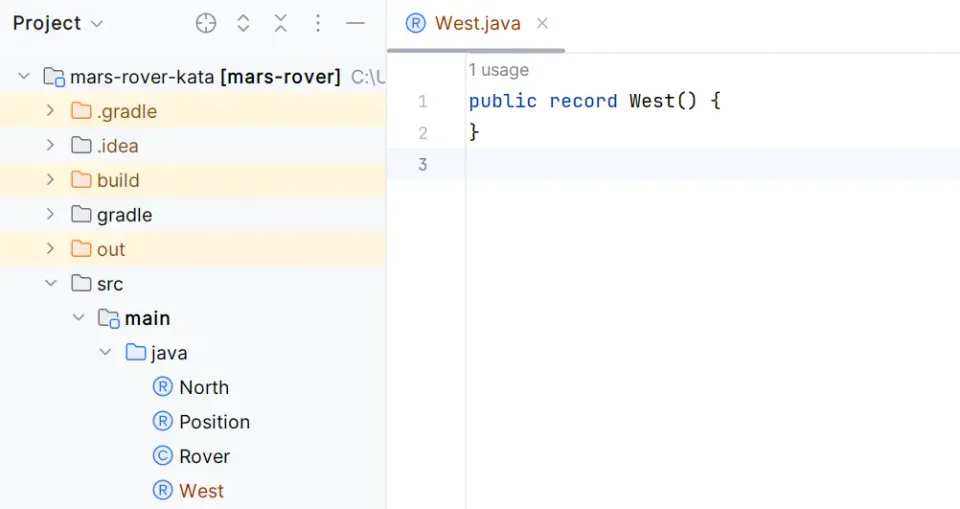Click the Collapse All icon in Project toolbar

click(280, 23)
